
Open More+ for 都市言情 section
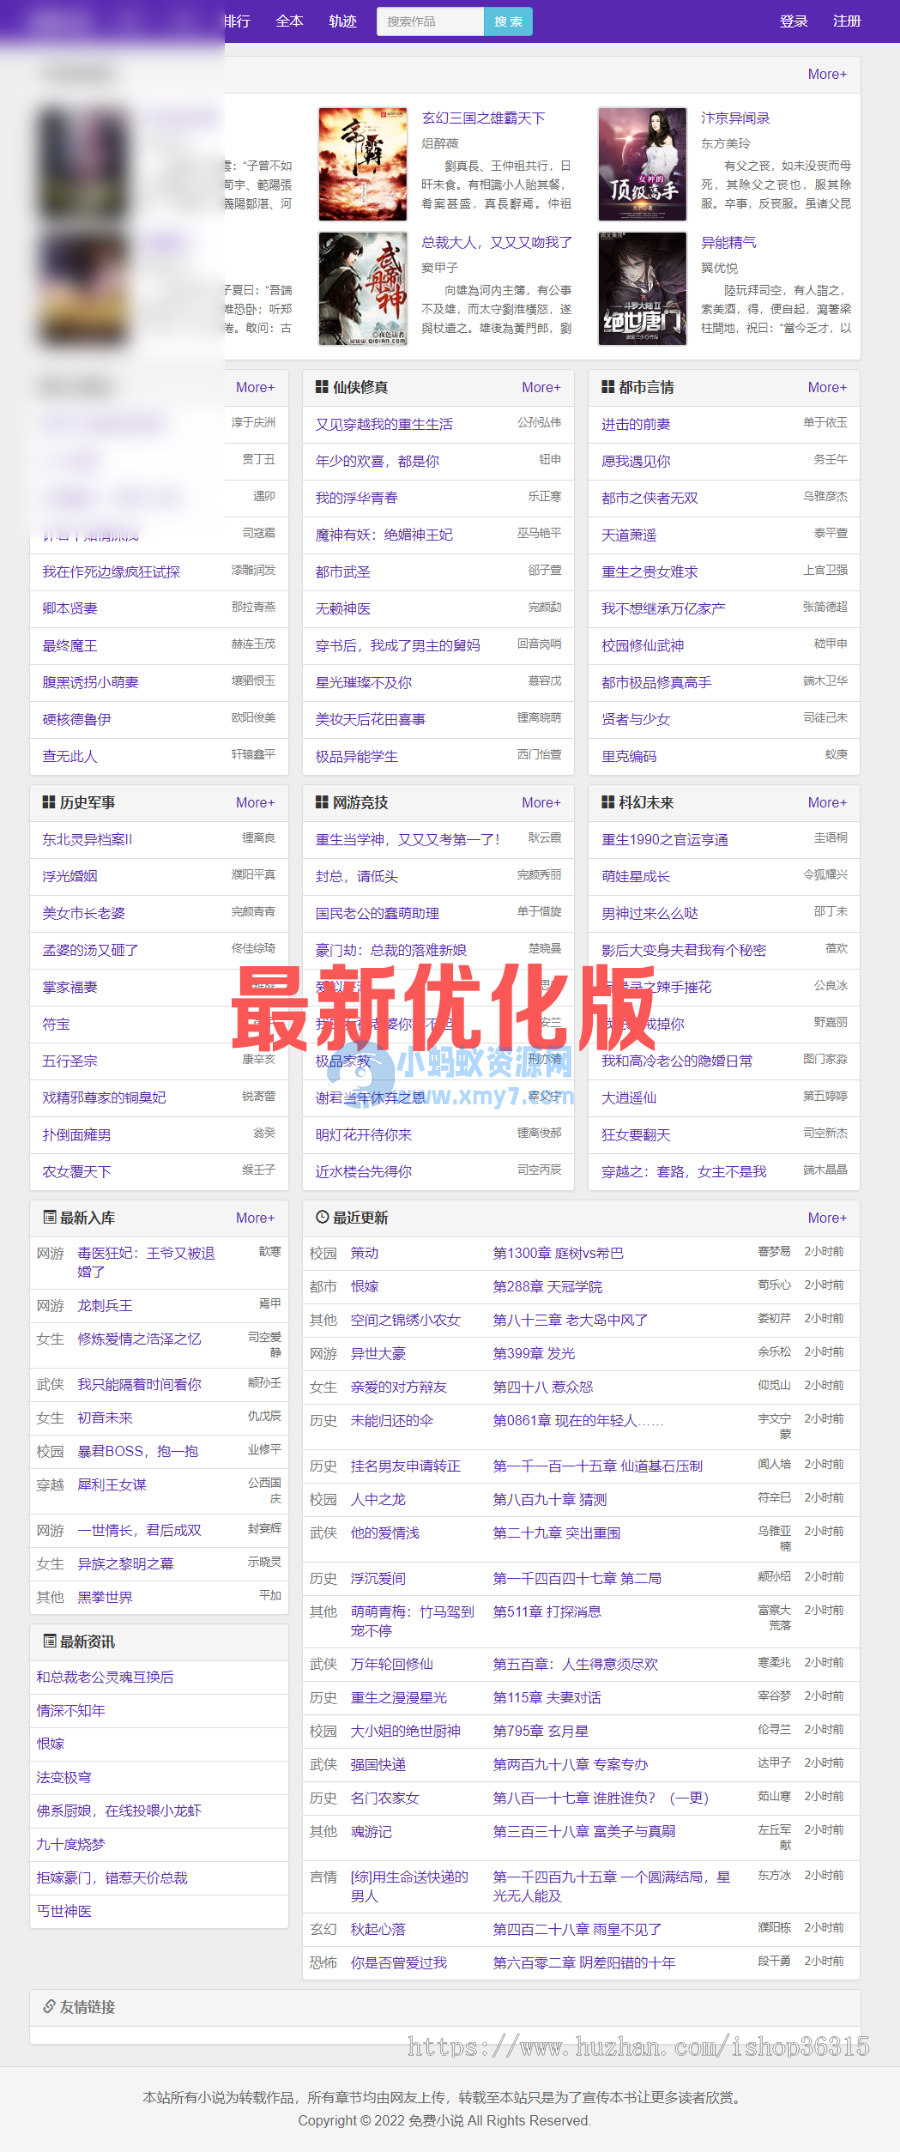827,387
